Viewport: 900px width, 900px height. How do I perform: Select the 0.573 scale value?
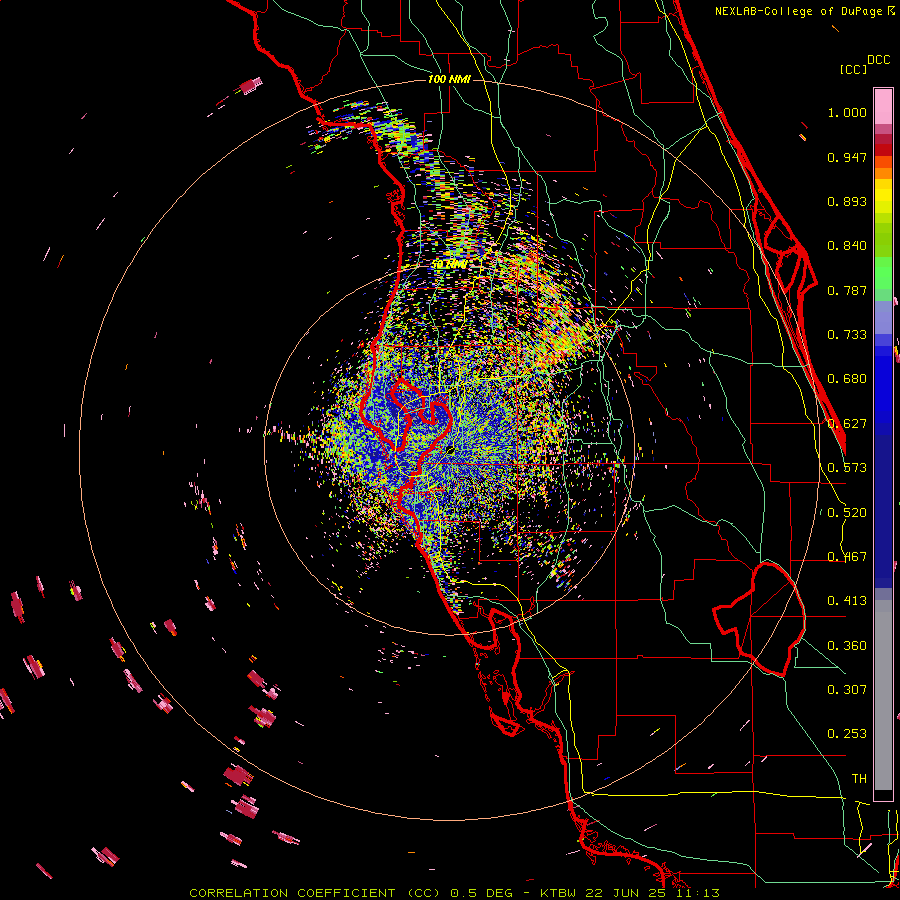(x=847, y=468)
